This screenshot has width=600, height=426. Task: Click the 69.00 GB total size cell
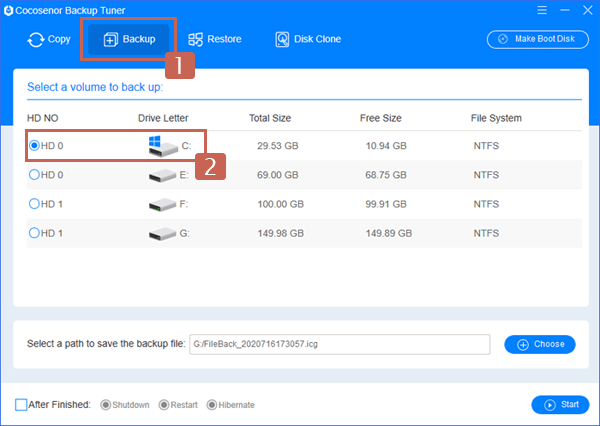(x=277, y=175)
